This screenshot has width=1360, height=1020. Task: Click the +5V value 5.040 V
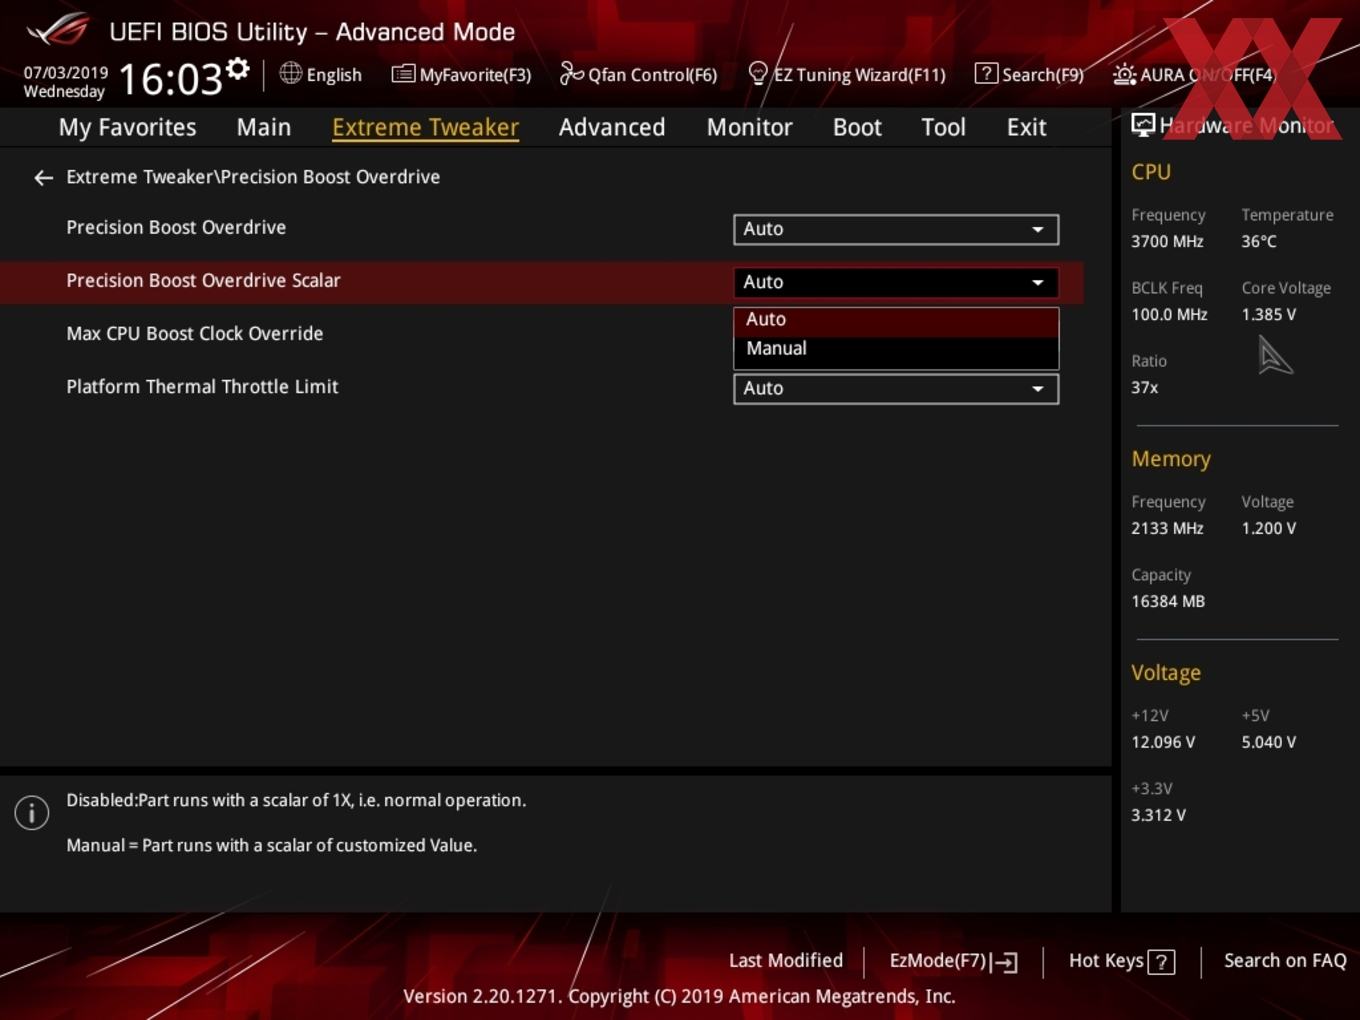(x=1268, y=743)
